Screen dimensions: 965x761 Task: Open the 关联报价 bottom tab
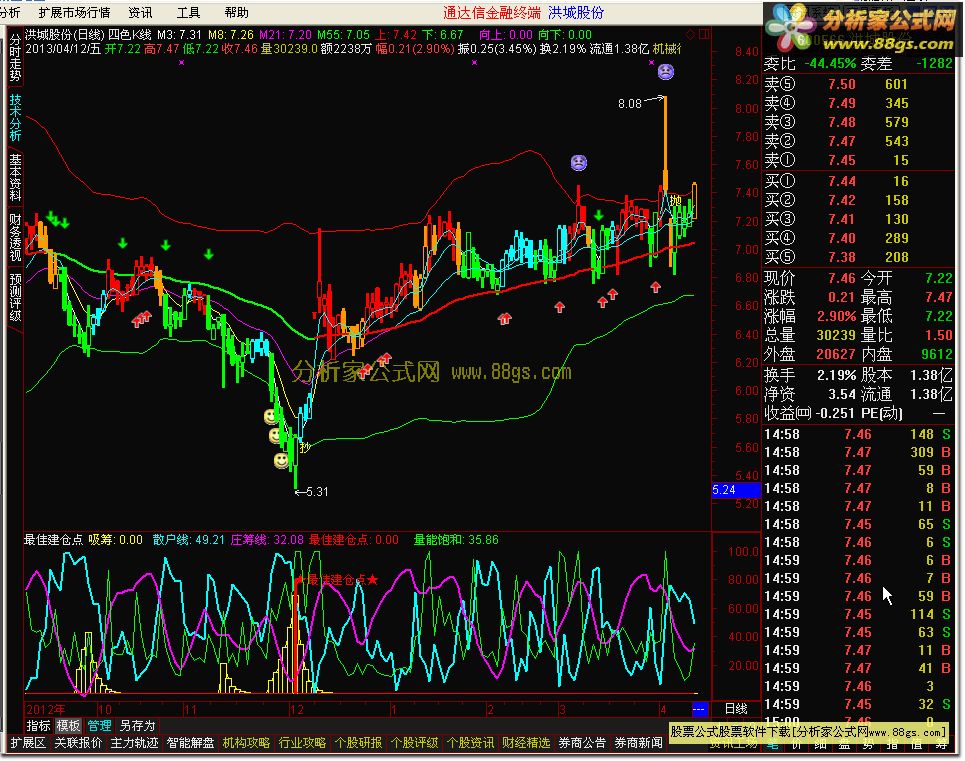coord(78,743)
